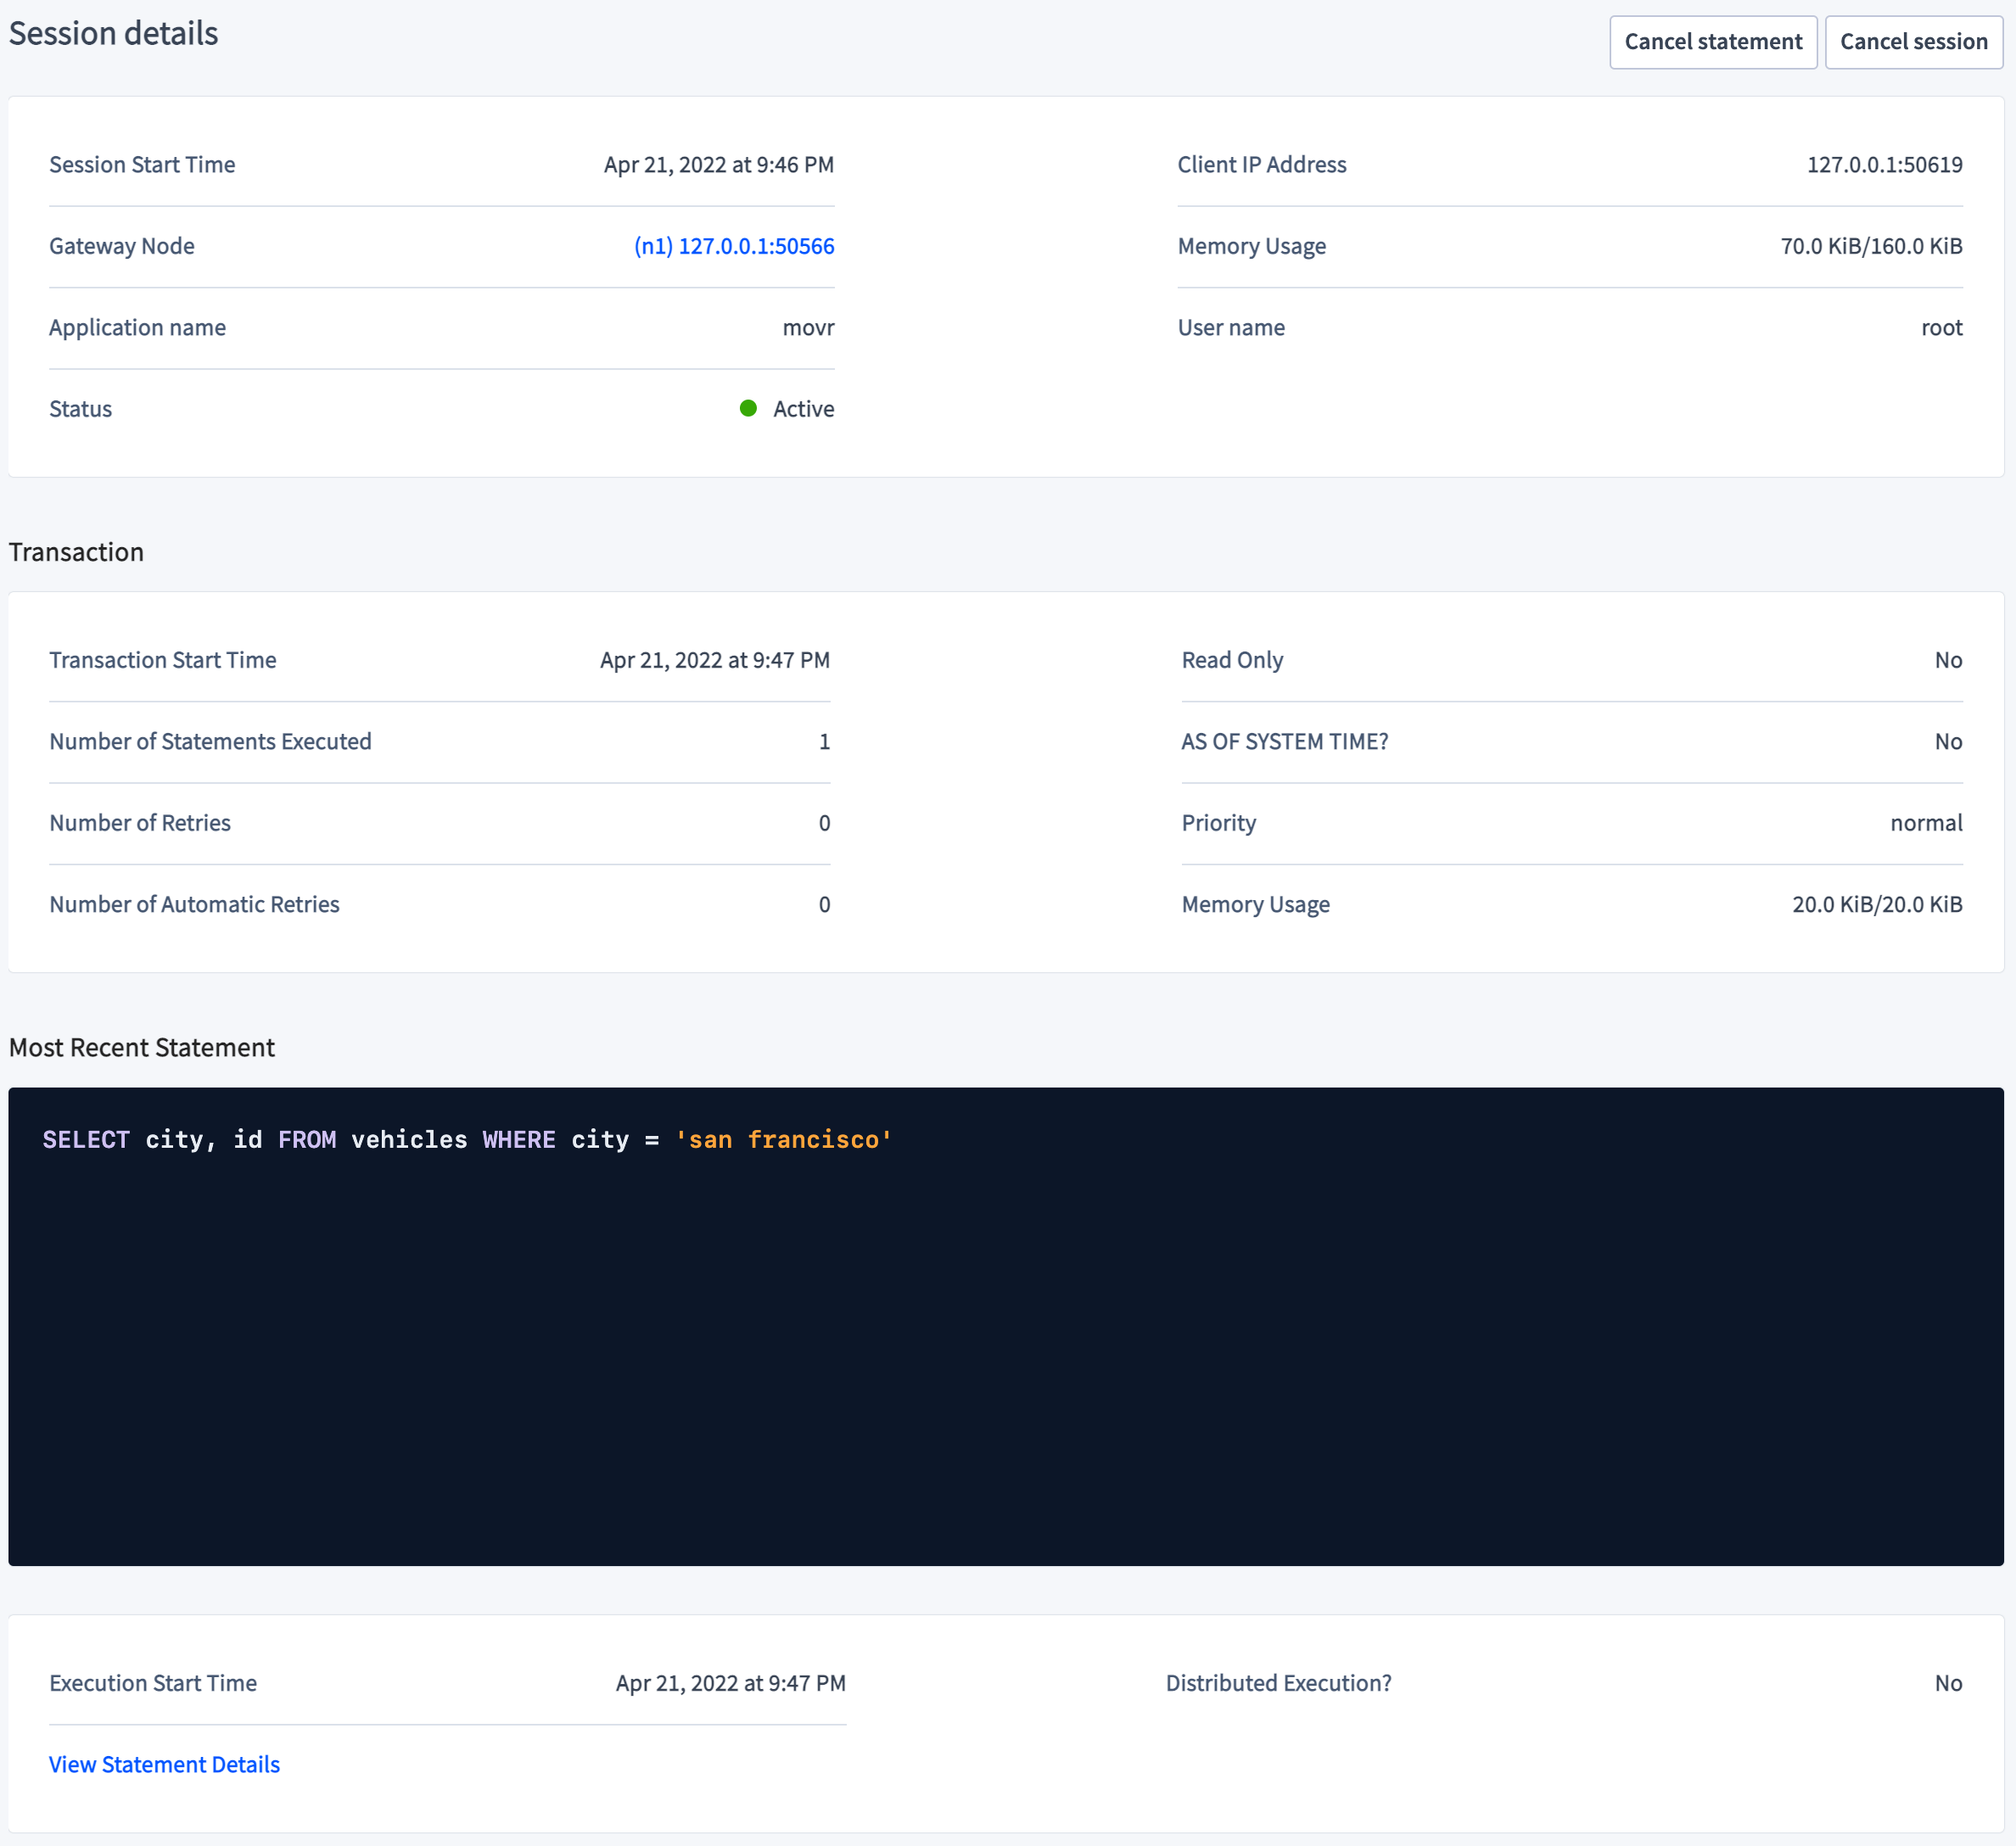Click the Transaction Start Time value

tap(712, 659)
